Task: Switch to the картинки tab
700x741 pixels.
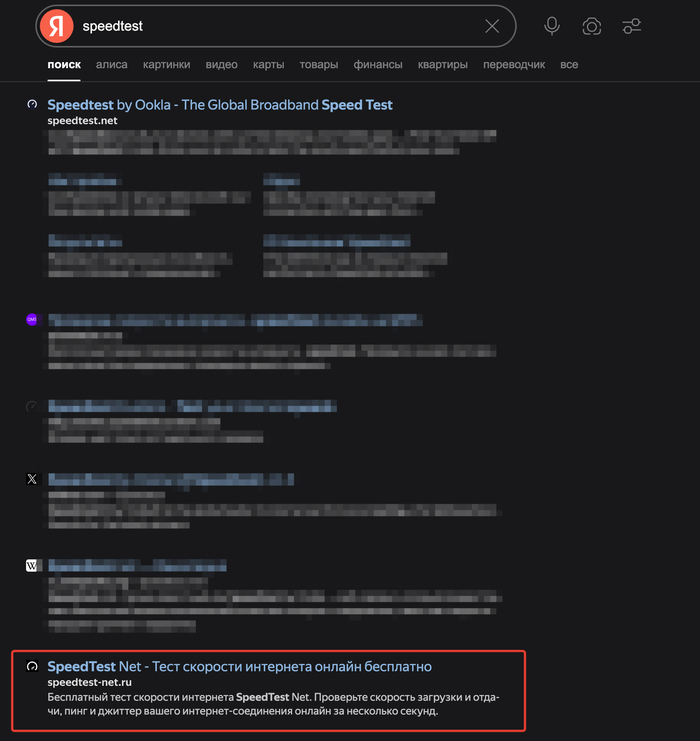Action: [x=166, y=65]
